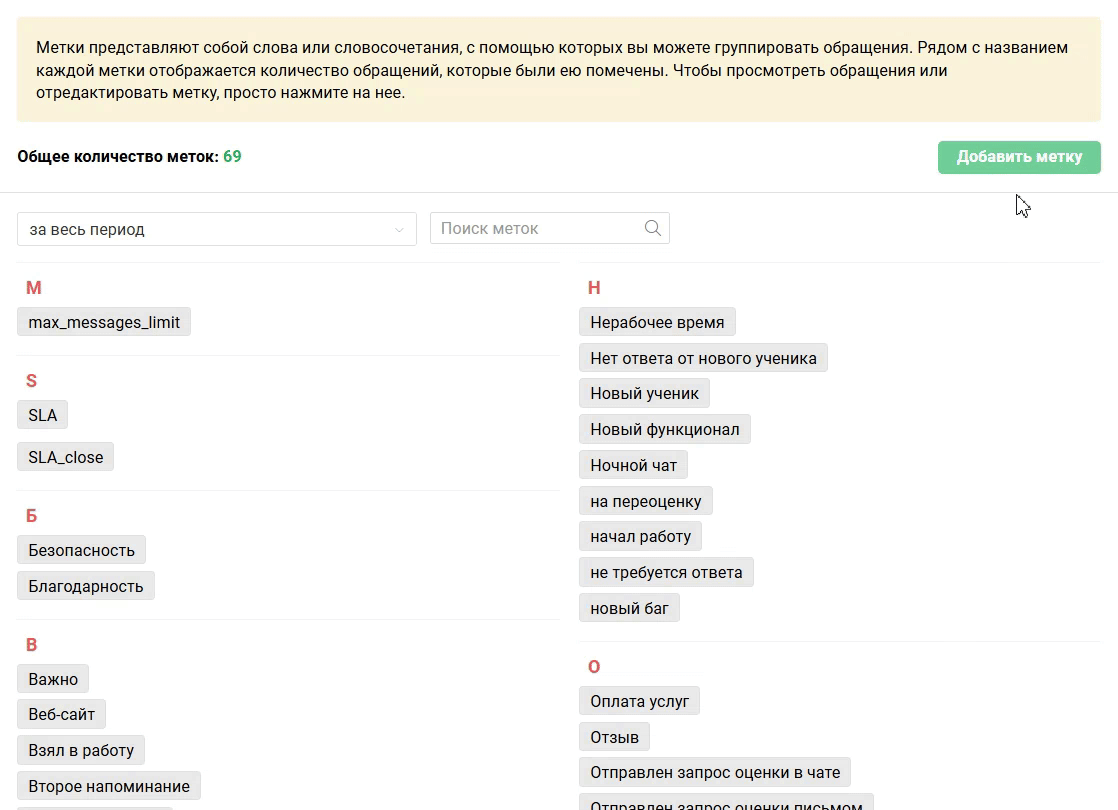Select the 'Оплата услуг' tag

tap(640, 701)
